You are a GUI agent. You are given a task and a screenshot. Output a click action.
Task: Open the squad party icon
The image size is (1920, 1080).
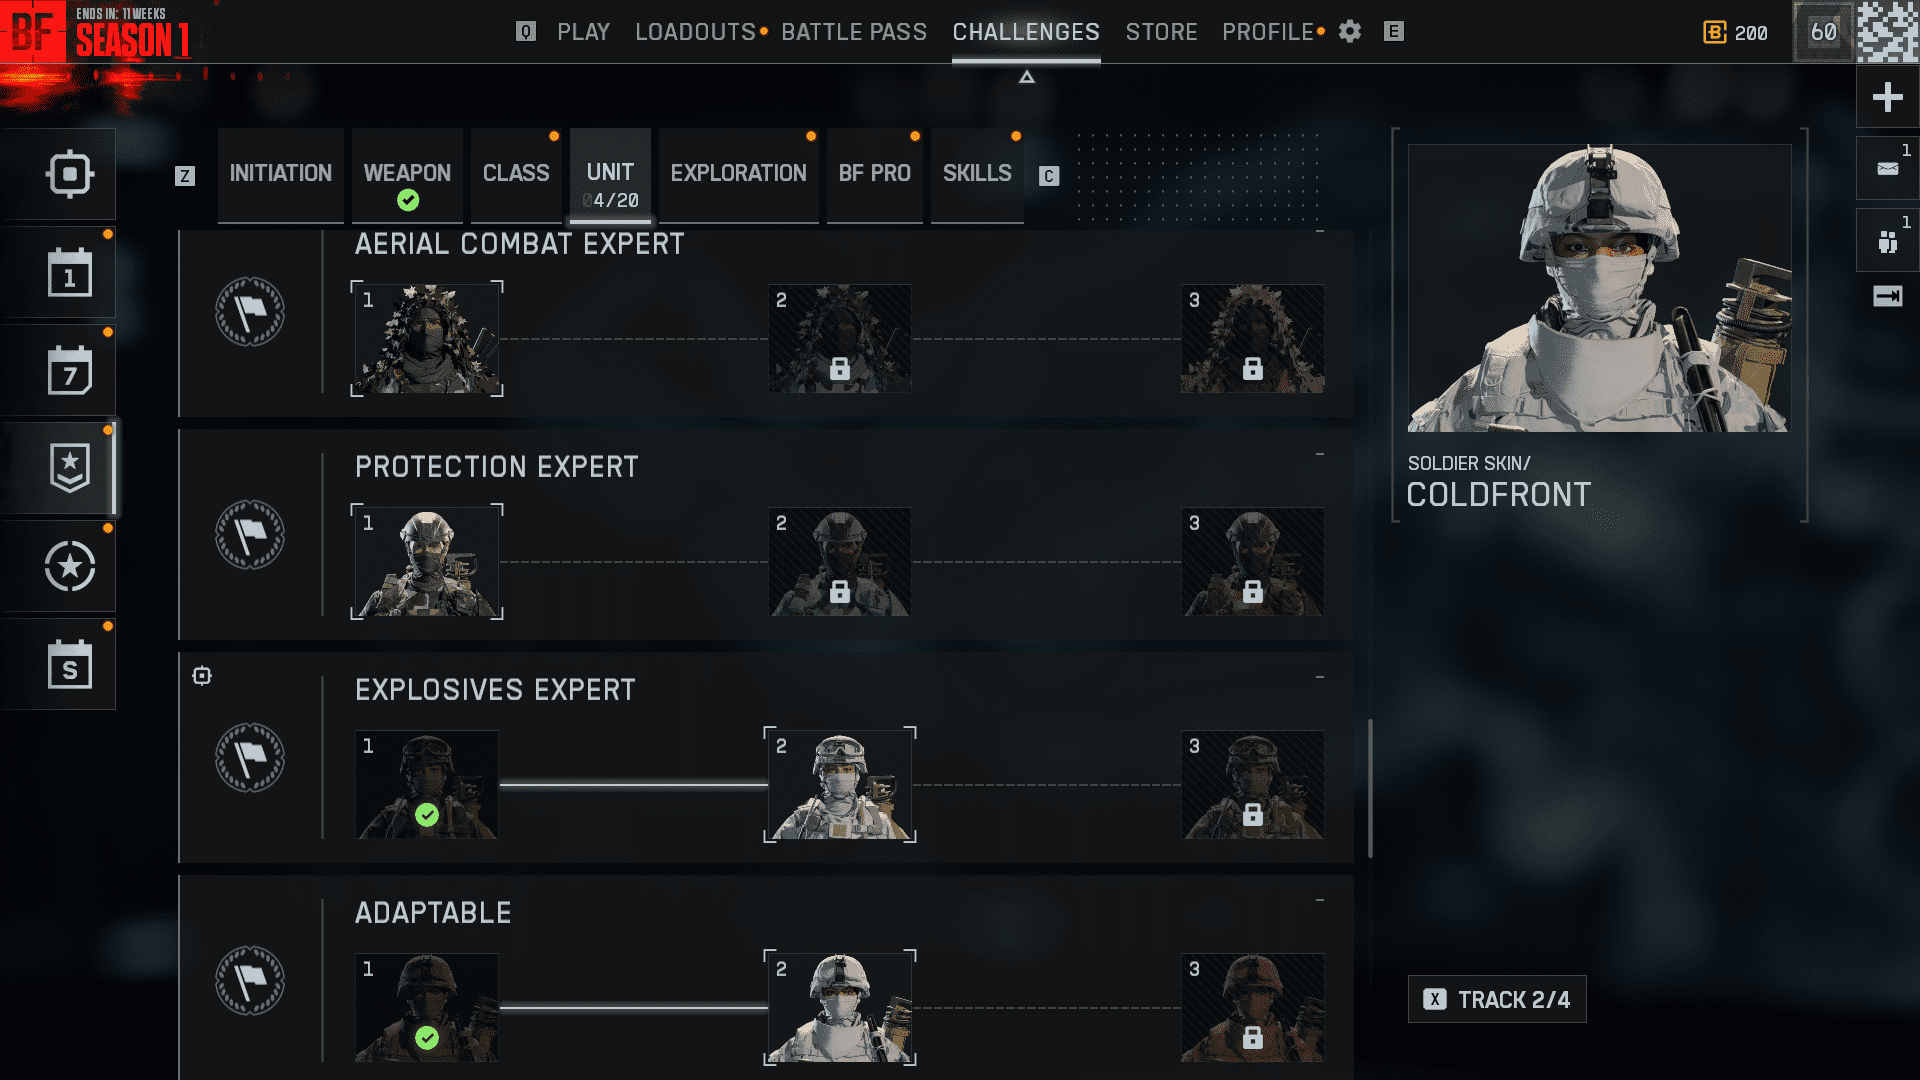tap(1887, 241)
